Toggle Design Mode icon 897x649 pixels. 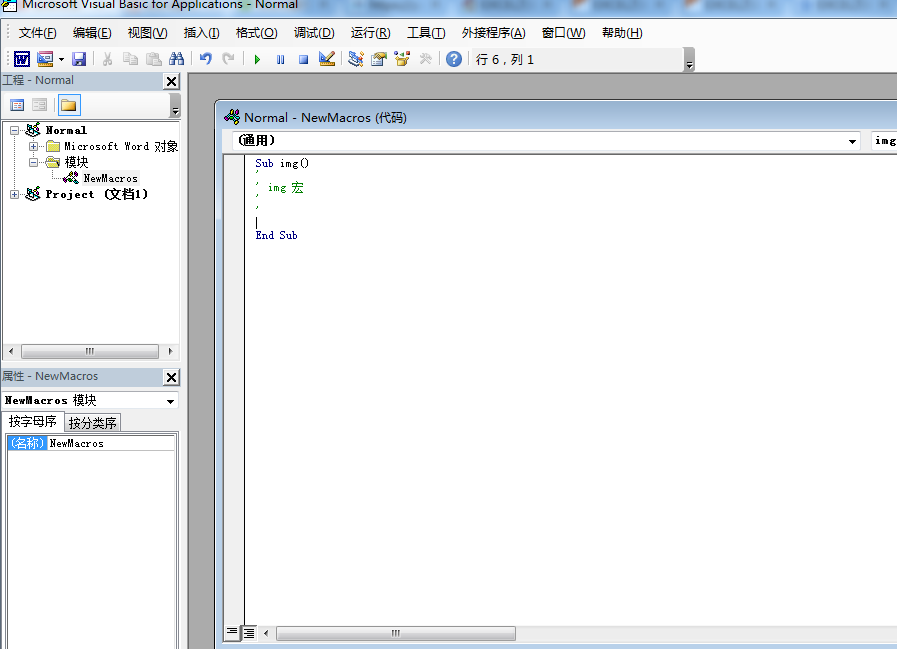click(327, 59)
